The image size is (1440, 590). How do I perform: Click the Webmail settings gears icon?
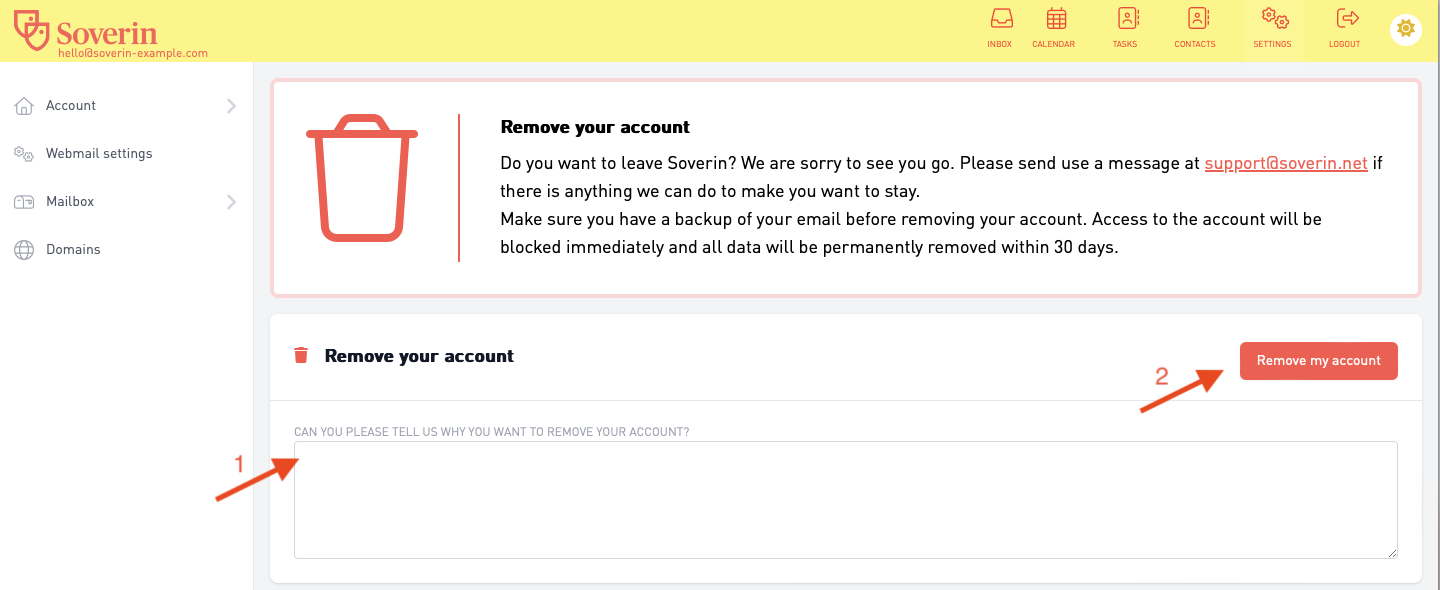point(24,154)
